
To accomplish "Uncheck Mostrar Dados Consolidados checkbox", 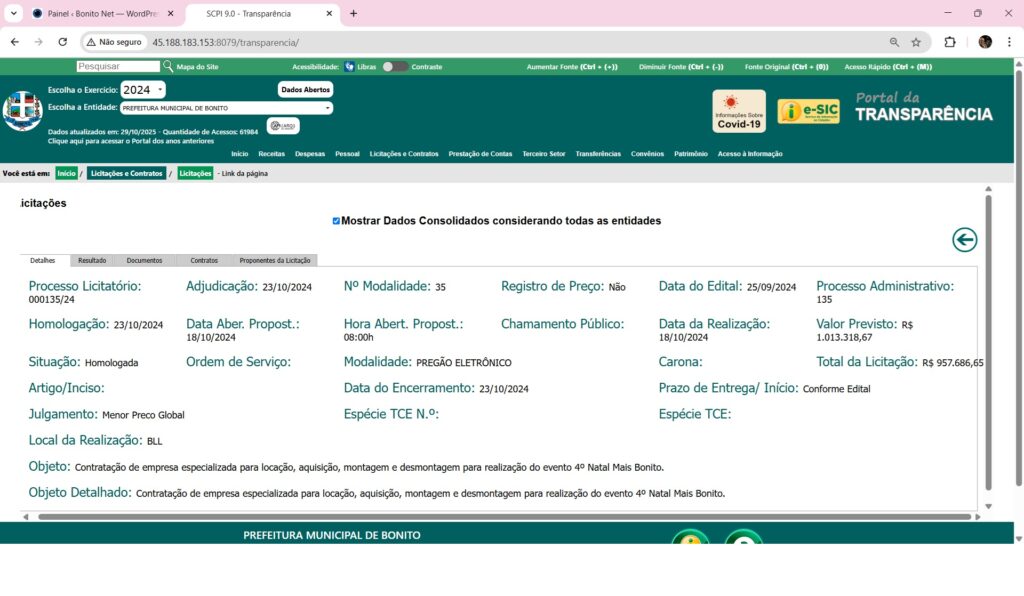I will [336, 221].
